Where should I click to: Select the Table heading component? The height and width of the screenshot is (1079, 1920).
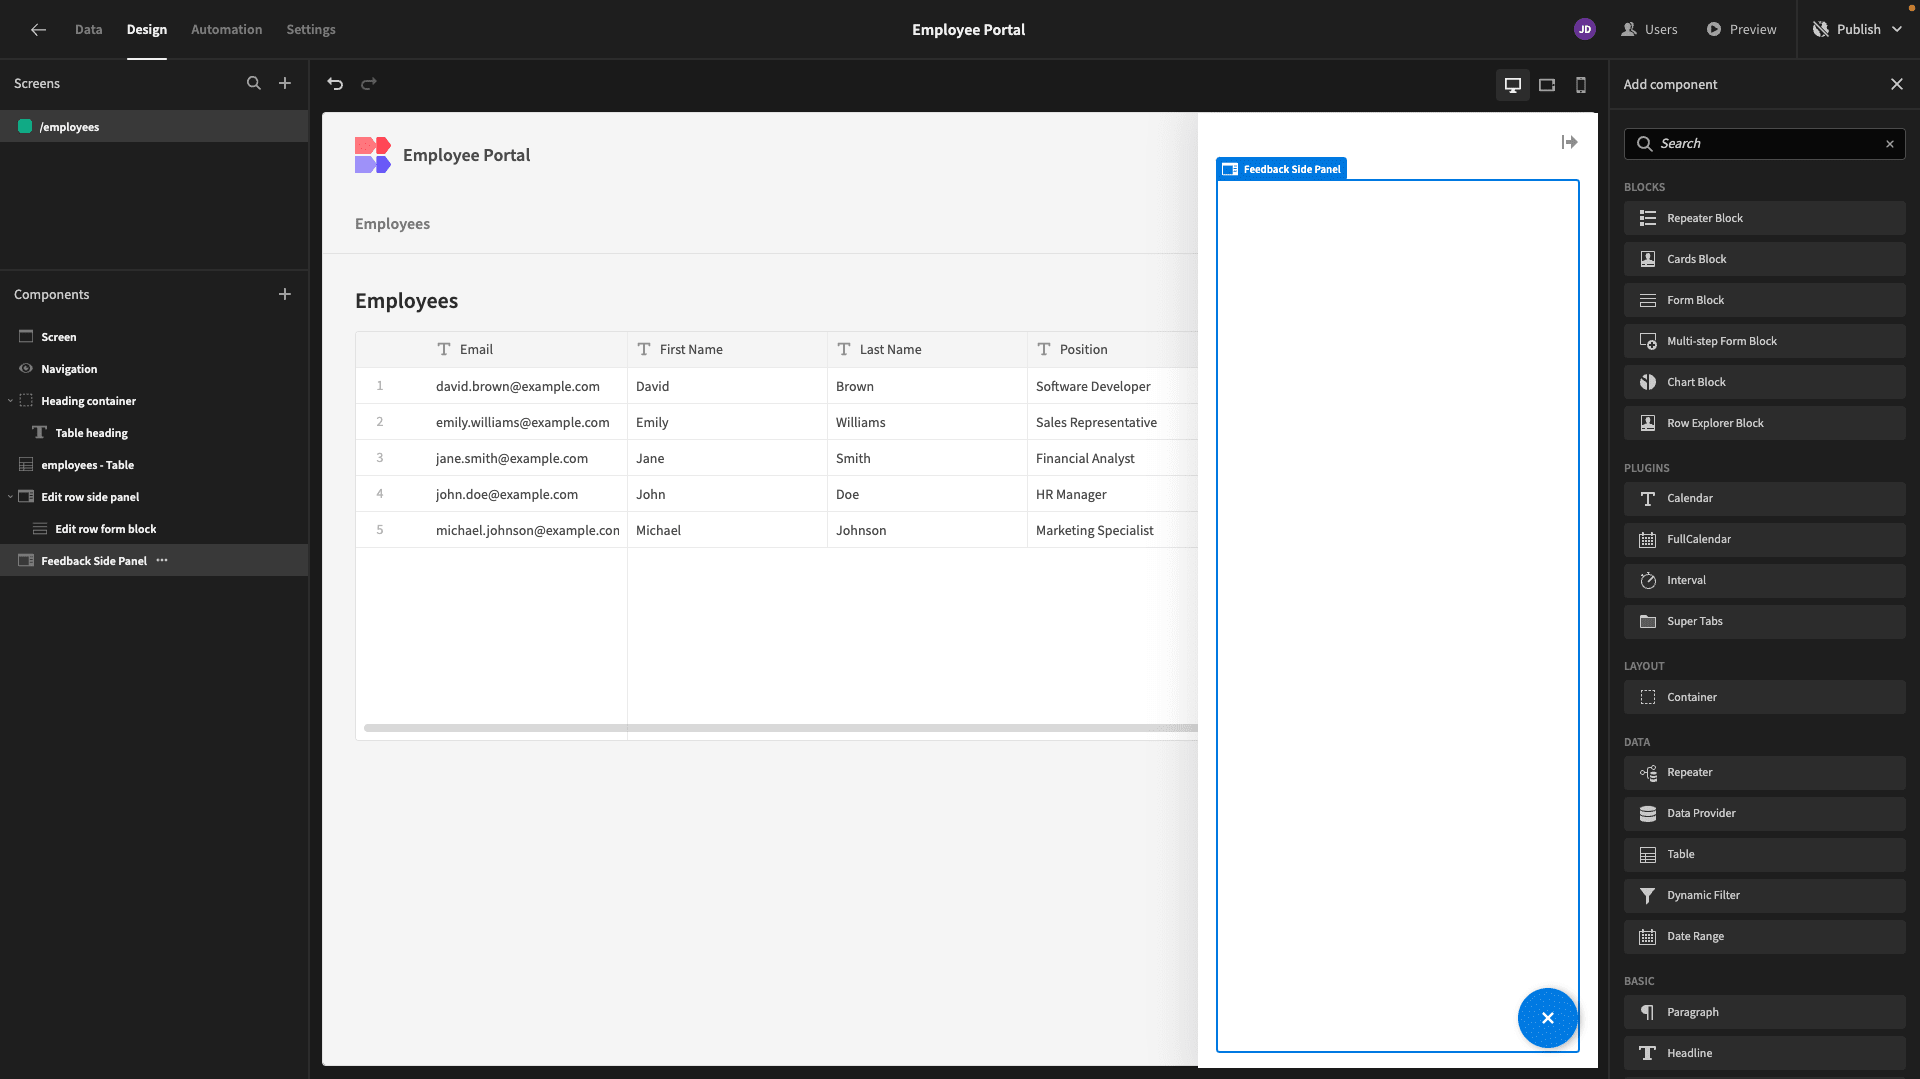(154, 433)
